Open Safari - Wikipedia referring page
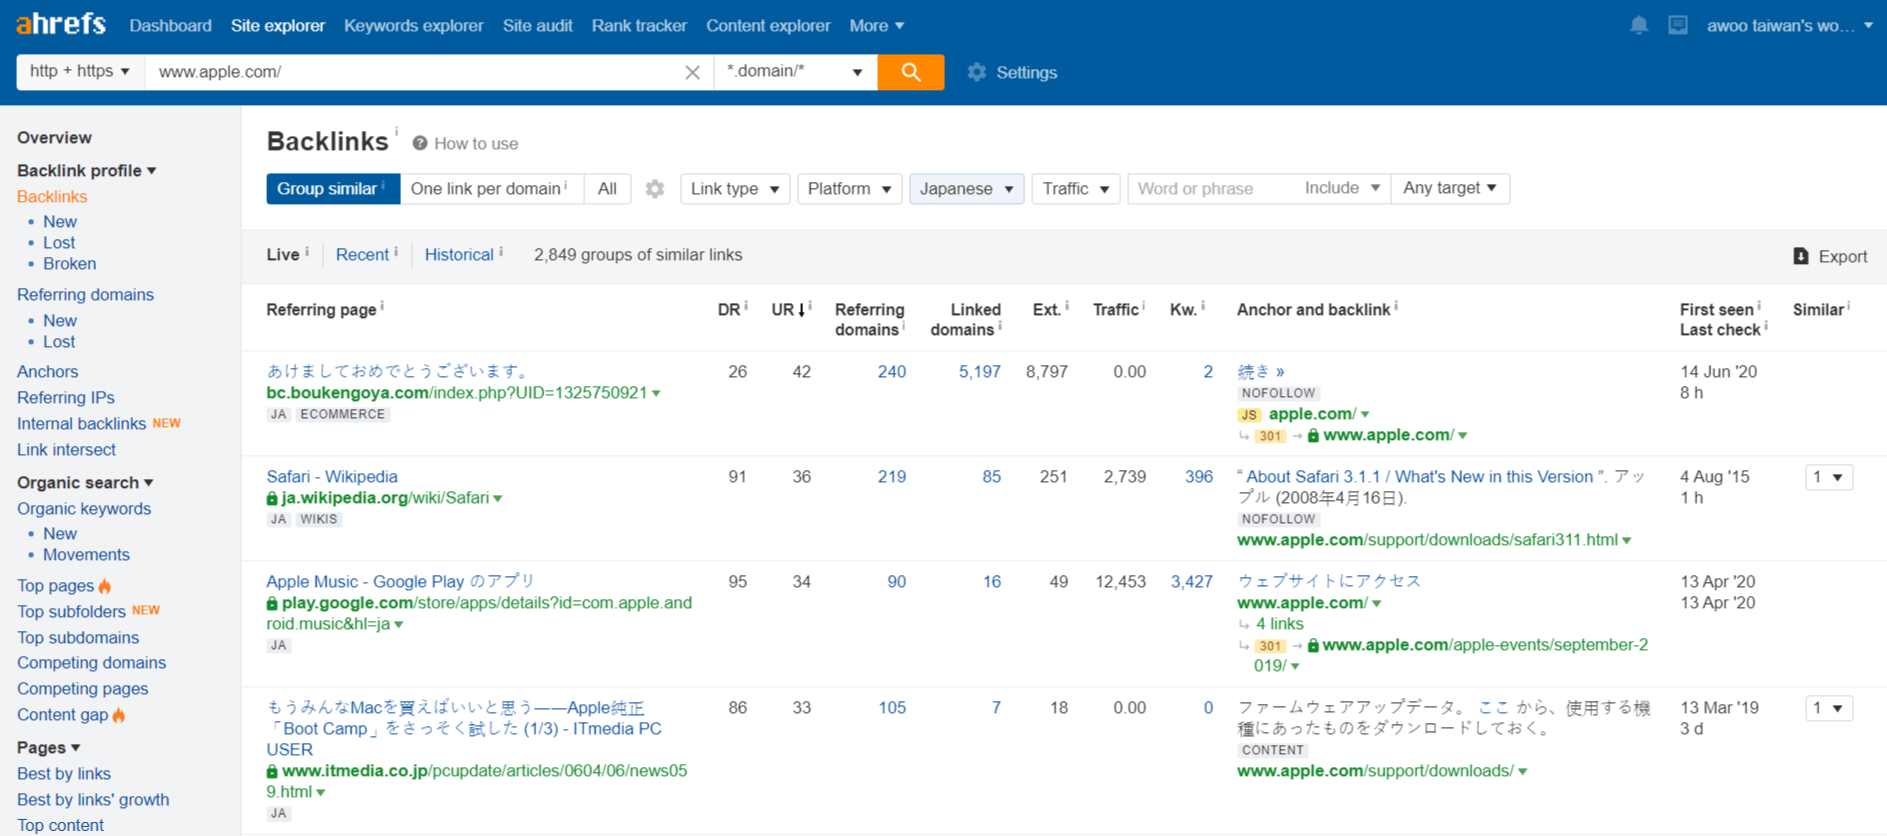 [x=332, y=477]
